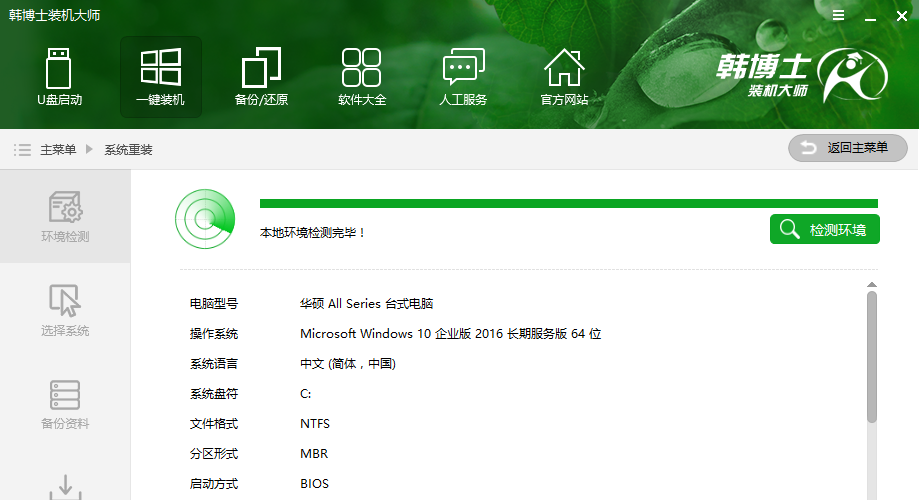Image resolution: width=919 pixels, height=500 pixels.
Task: Click the 系统语言 label
Action: (x=214, y=364)
